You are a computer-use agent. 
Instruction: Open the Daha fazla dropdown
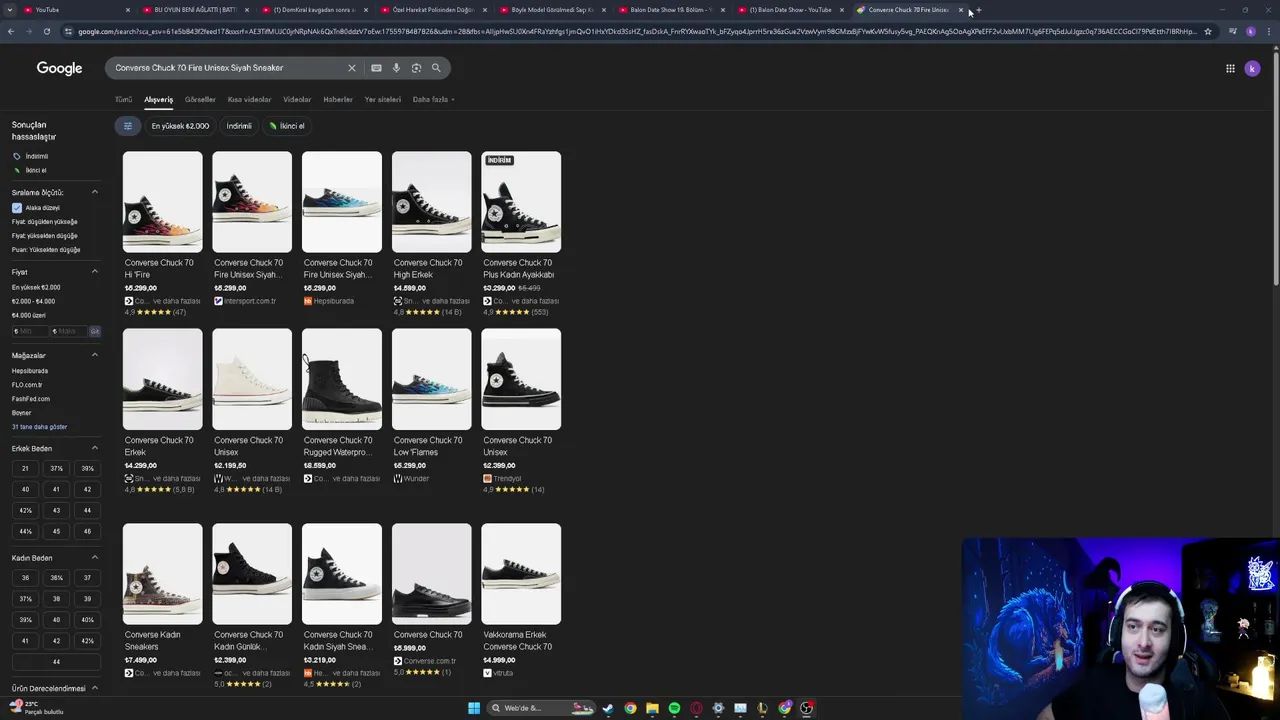click(x=433, y=100)
